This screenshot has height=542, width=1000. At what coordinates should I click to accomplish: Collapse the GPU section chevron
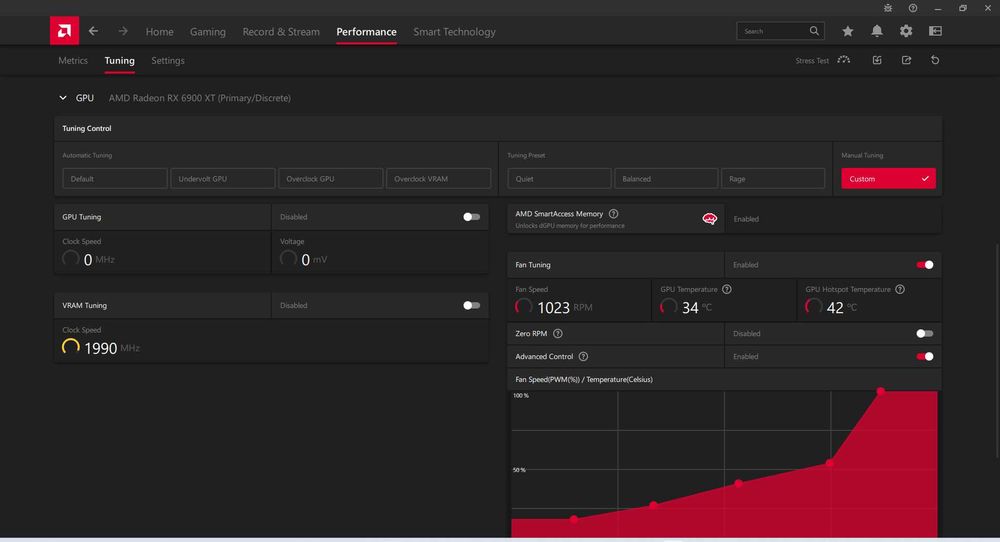(x=62, y=98)
